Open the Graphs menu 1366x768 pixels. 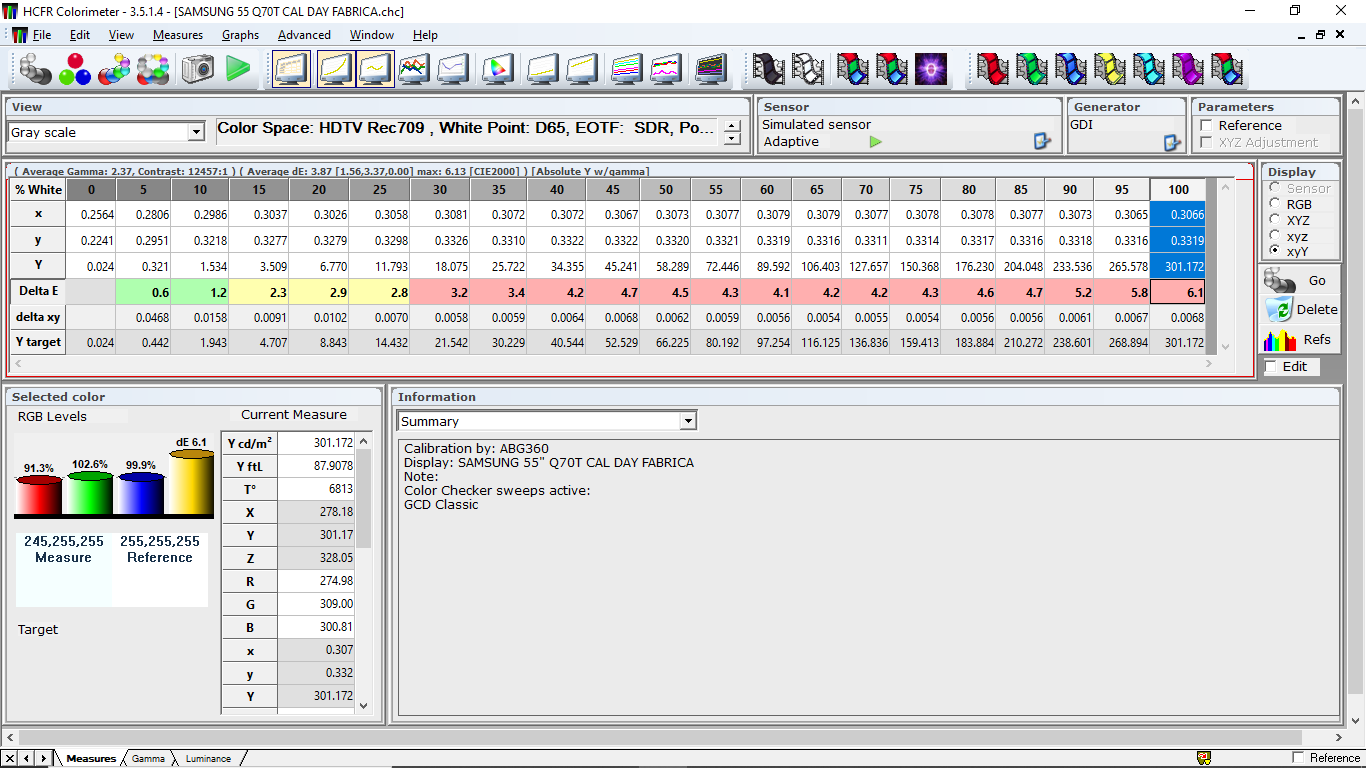pyautogui.click(x=240, y=35)
